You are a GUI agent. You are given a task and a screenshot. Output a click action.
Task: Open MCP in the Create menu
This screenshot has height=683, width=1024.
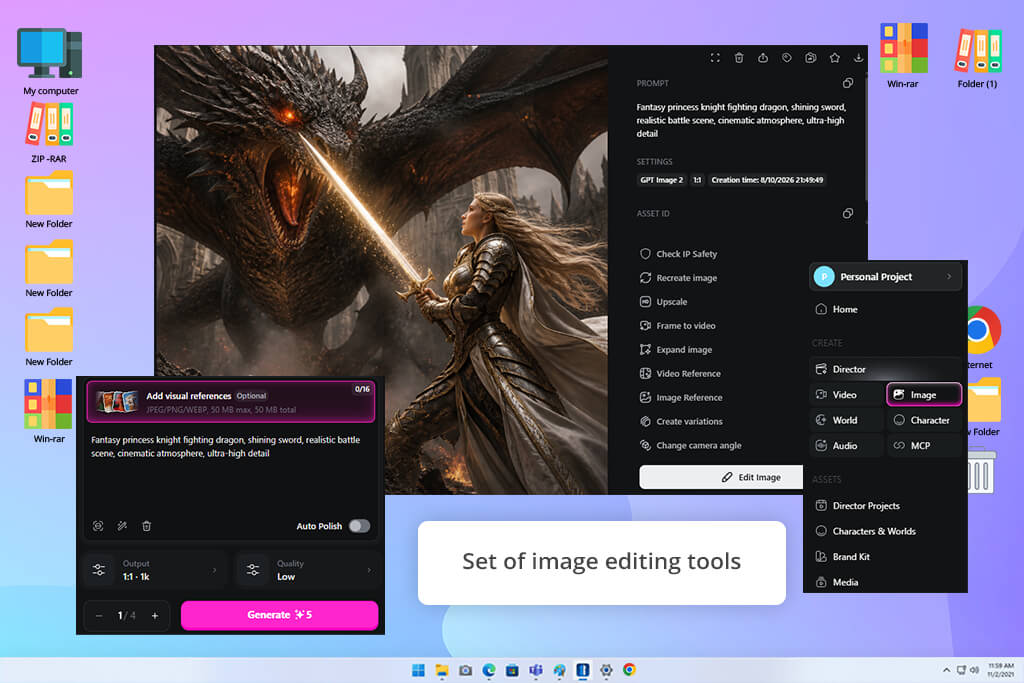[x=923, y=446]
